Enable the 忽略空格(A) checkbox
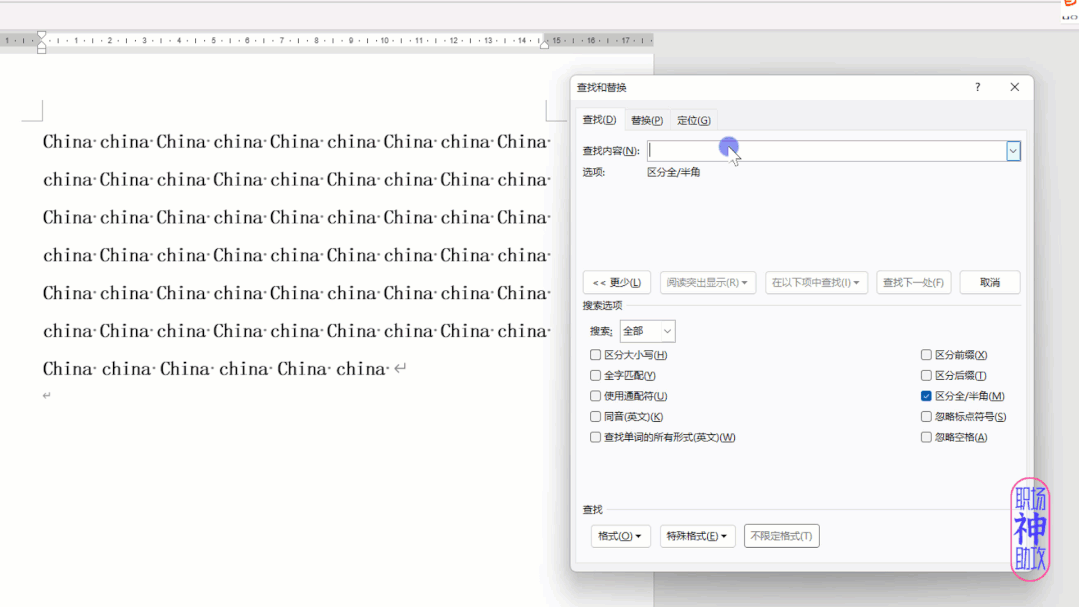 [926, 438]
